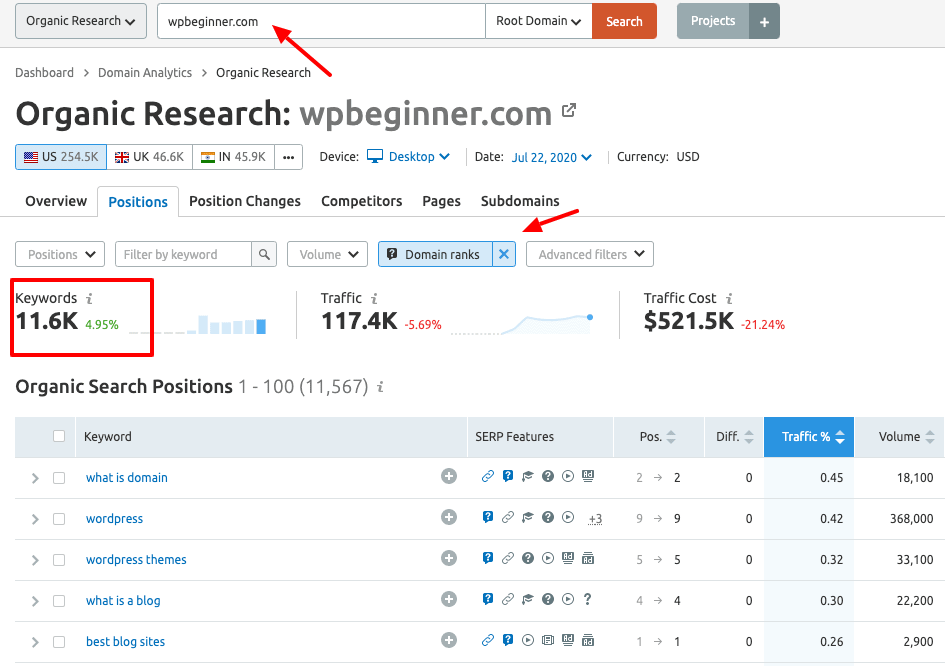Click video play icon in 'what is domain' row

(x=568, y=477)
